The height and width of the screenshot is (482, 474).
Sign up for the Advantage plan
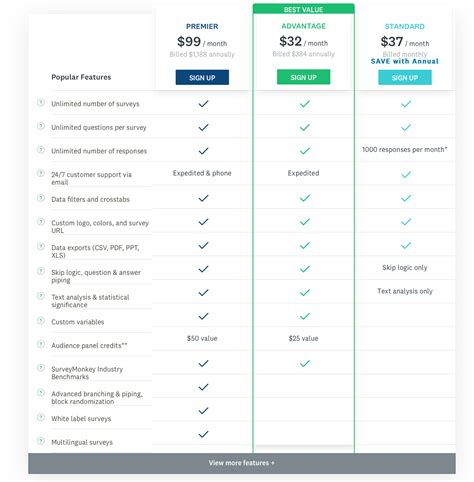[x=303, y=77]
